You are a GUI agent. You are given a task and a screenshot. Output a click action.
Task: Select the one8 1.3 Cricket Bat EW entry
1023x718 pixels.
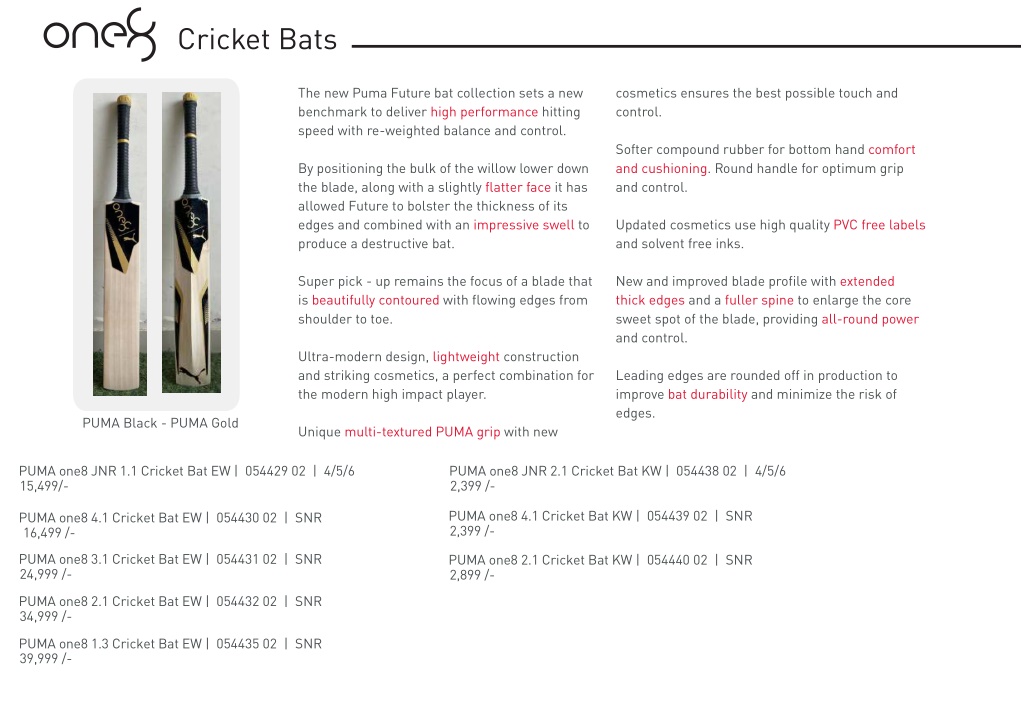point(170,651)
